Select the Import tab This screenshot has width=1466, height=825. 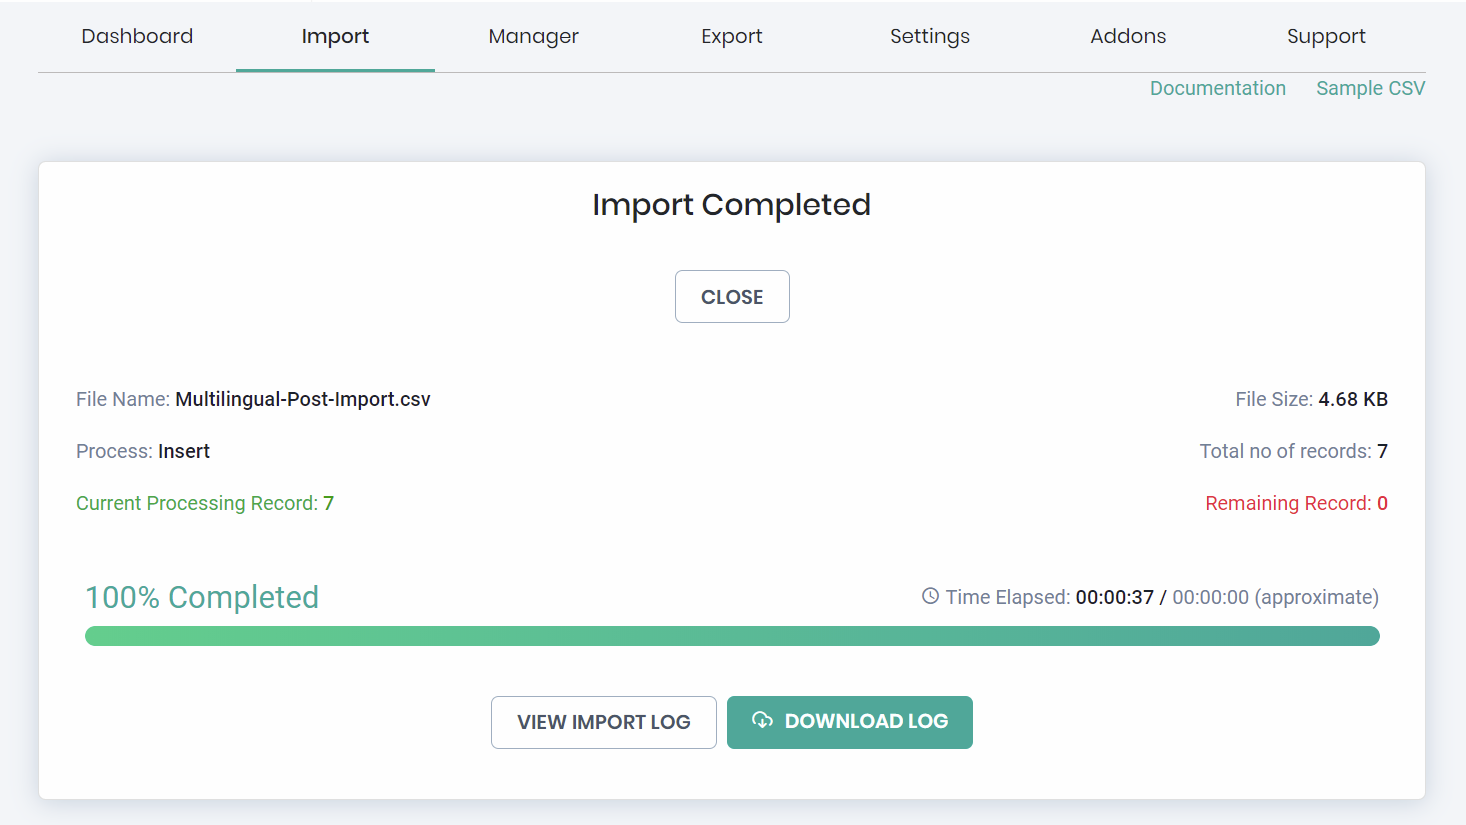pyautogui.click(x=335, y=36)
